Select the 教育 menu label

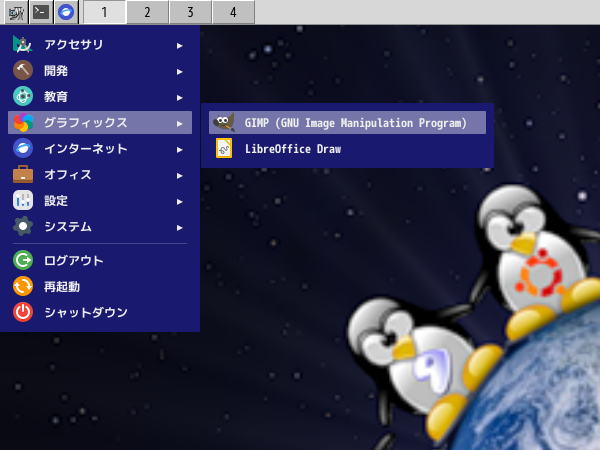tap(56, 96)
